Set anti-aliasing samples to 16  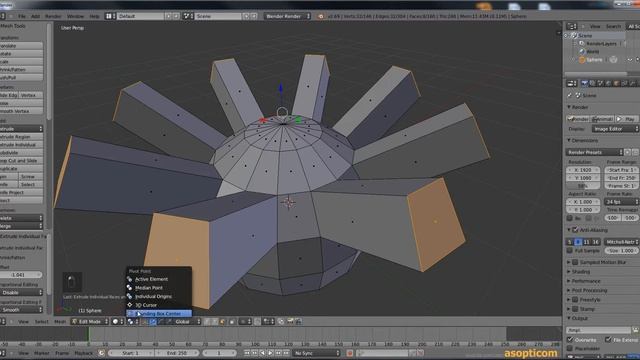coord(596,242)
